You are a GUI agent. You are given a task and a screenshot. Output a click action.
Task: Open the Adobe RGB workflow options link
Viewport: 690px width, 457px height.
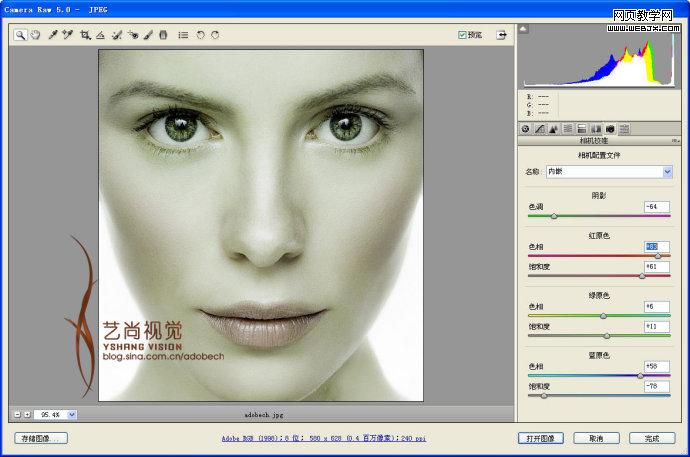pyautogui.click(x=323, y=438)
